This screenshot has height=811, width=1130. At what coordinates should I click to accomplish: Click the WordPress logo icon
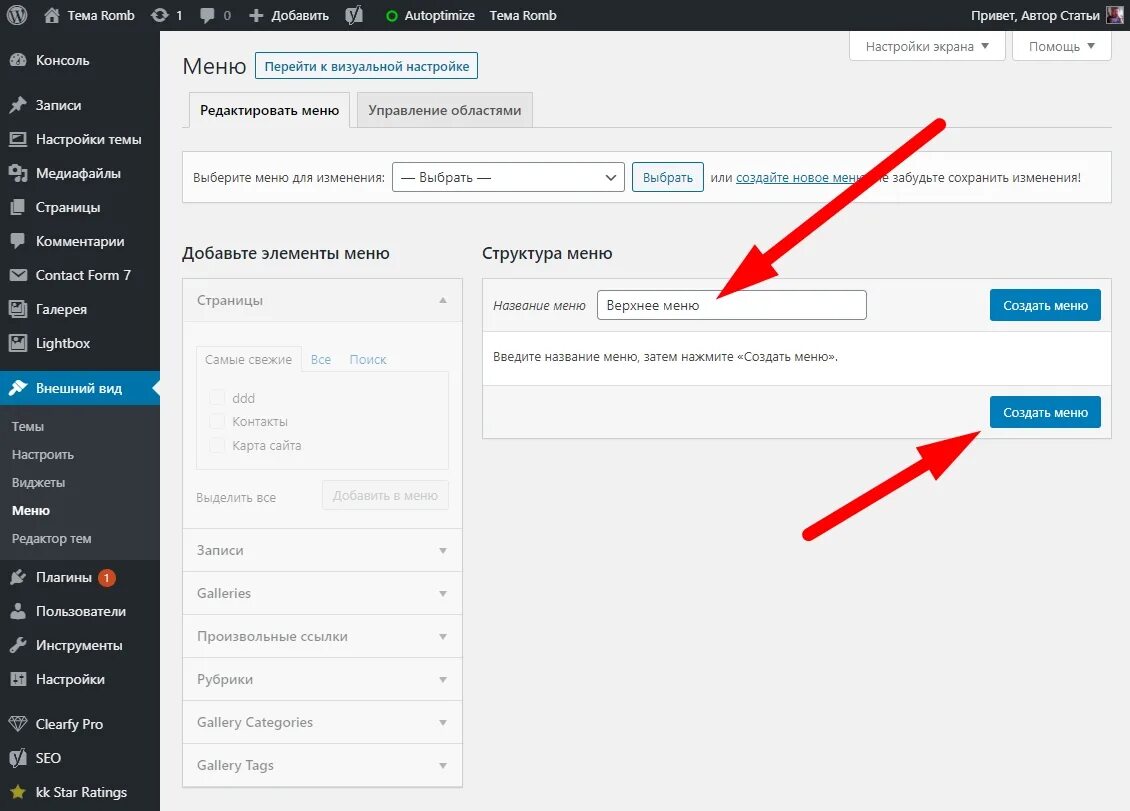(17, 15)
